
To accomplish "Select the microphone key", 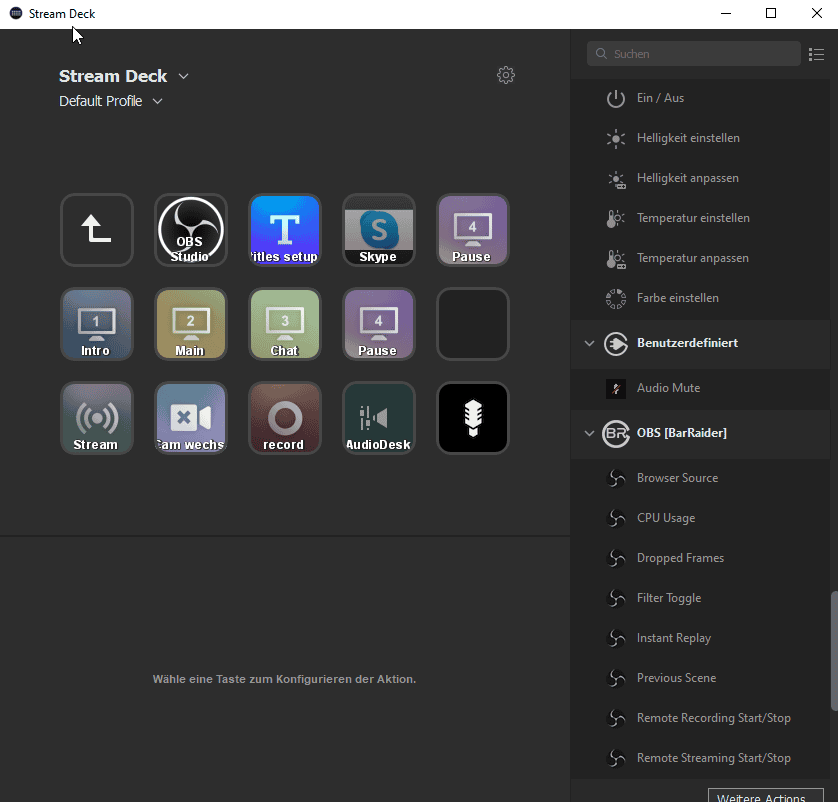I will [473, 418].
